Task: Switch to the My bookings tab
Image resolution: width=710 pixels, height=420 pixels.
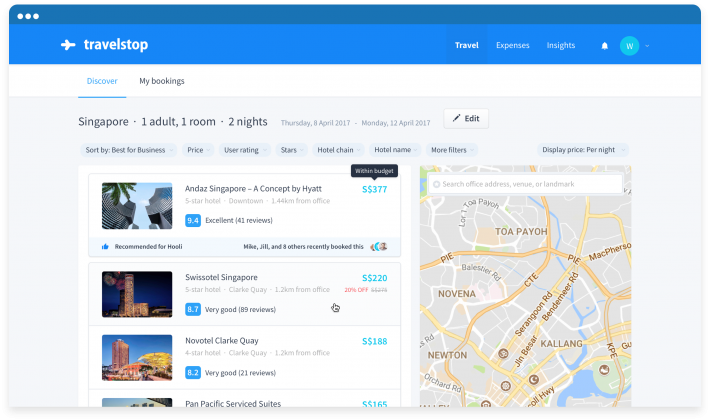Action: pos(161,81)
